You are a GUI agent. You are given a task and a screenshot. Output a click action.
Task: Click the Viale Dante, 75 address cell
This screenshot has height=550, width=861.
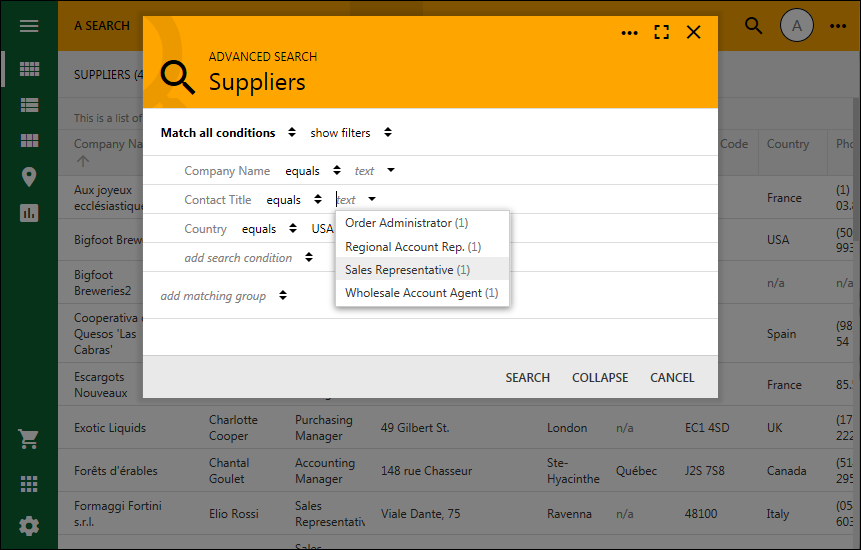[x=420, y=514]
